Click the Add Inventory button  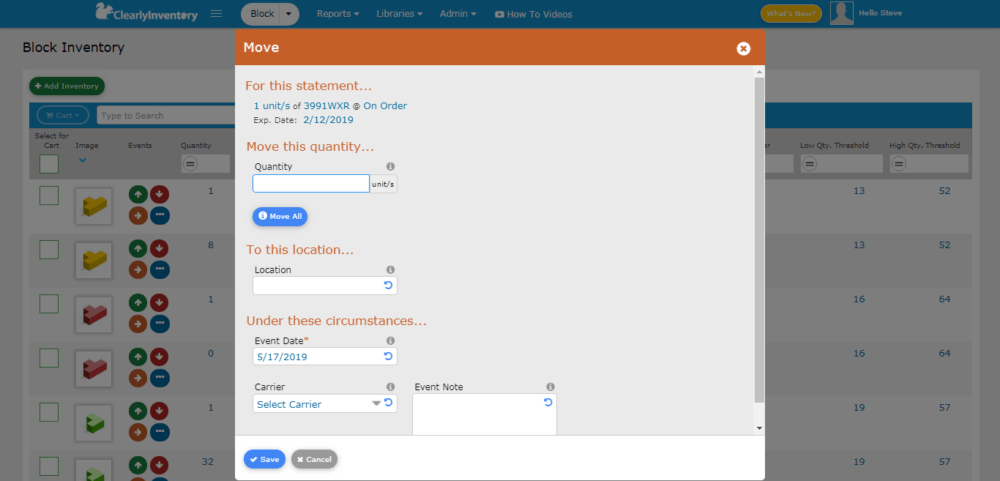[67, 86]
